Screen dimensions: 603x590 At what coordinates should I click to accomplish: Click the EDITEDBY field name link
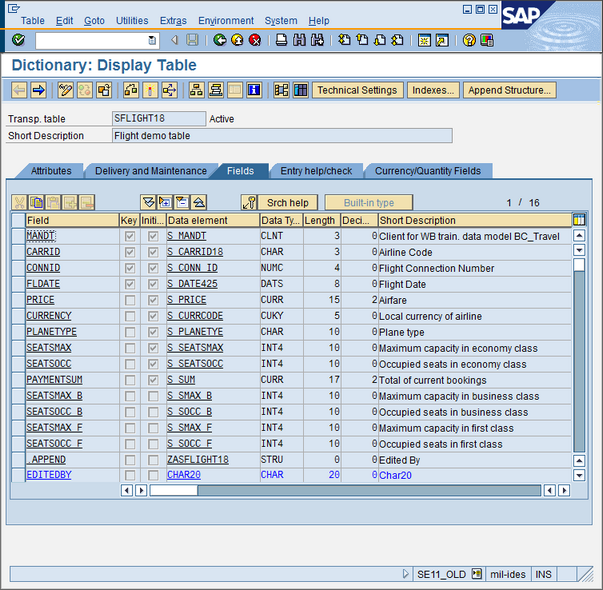point(49,475)
